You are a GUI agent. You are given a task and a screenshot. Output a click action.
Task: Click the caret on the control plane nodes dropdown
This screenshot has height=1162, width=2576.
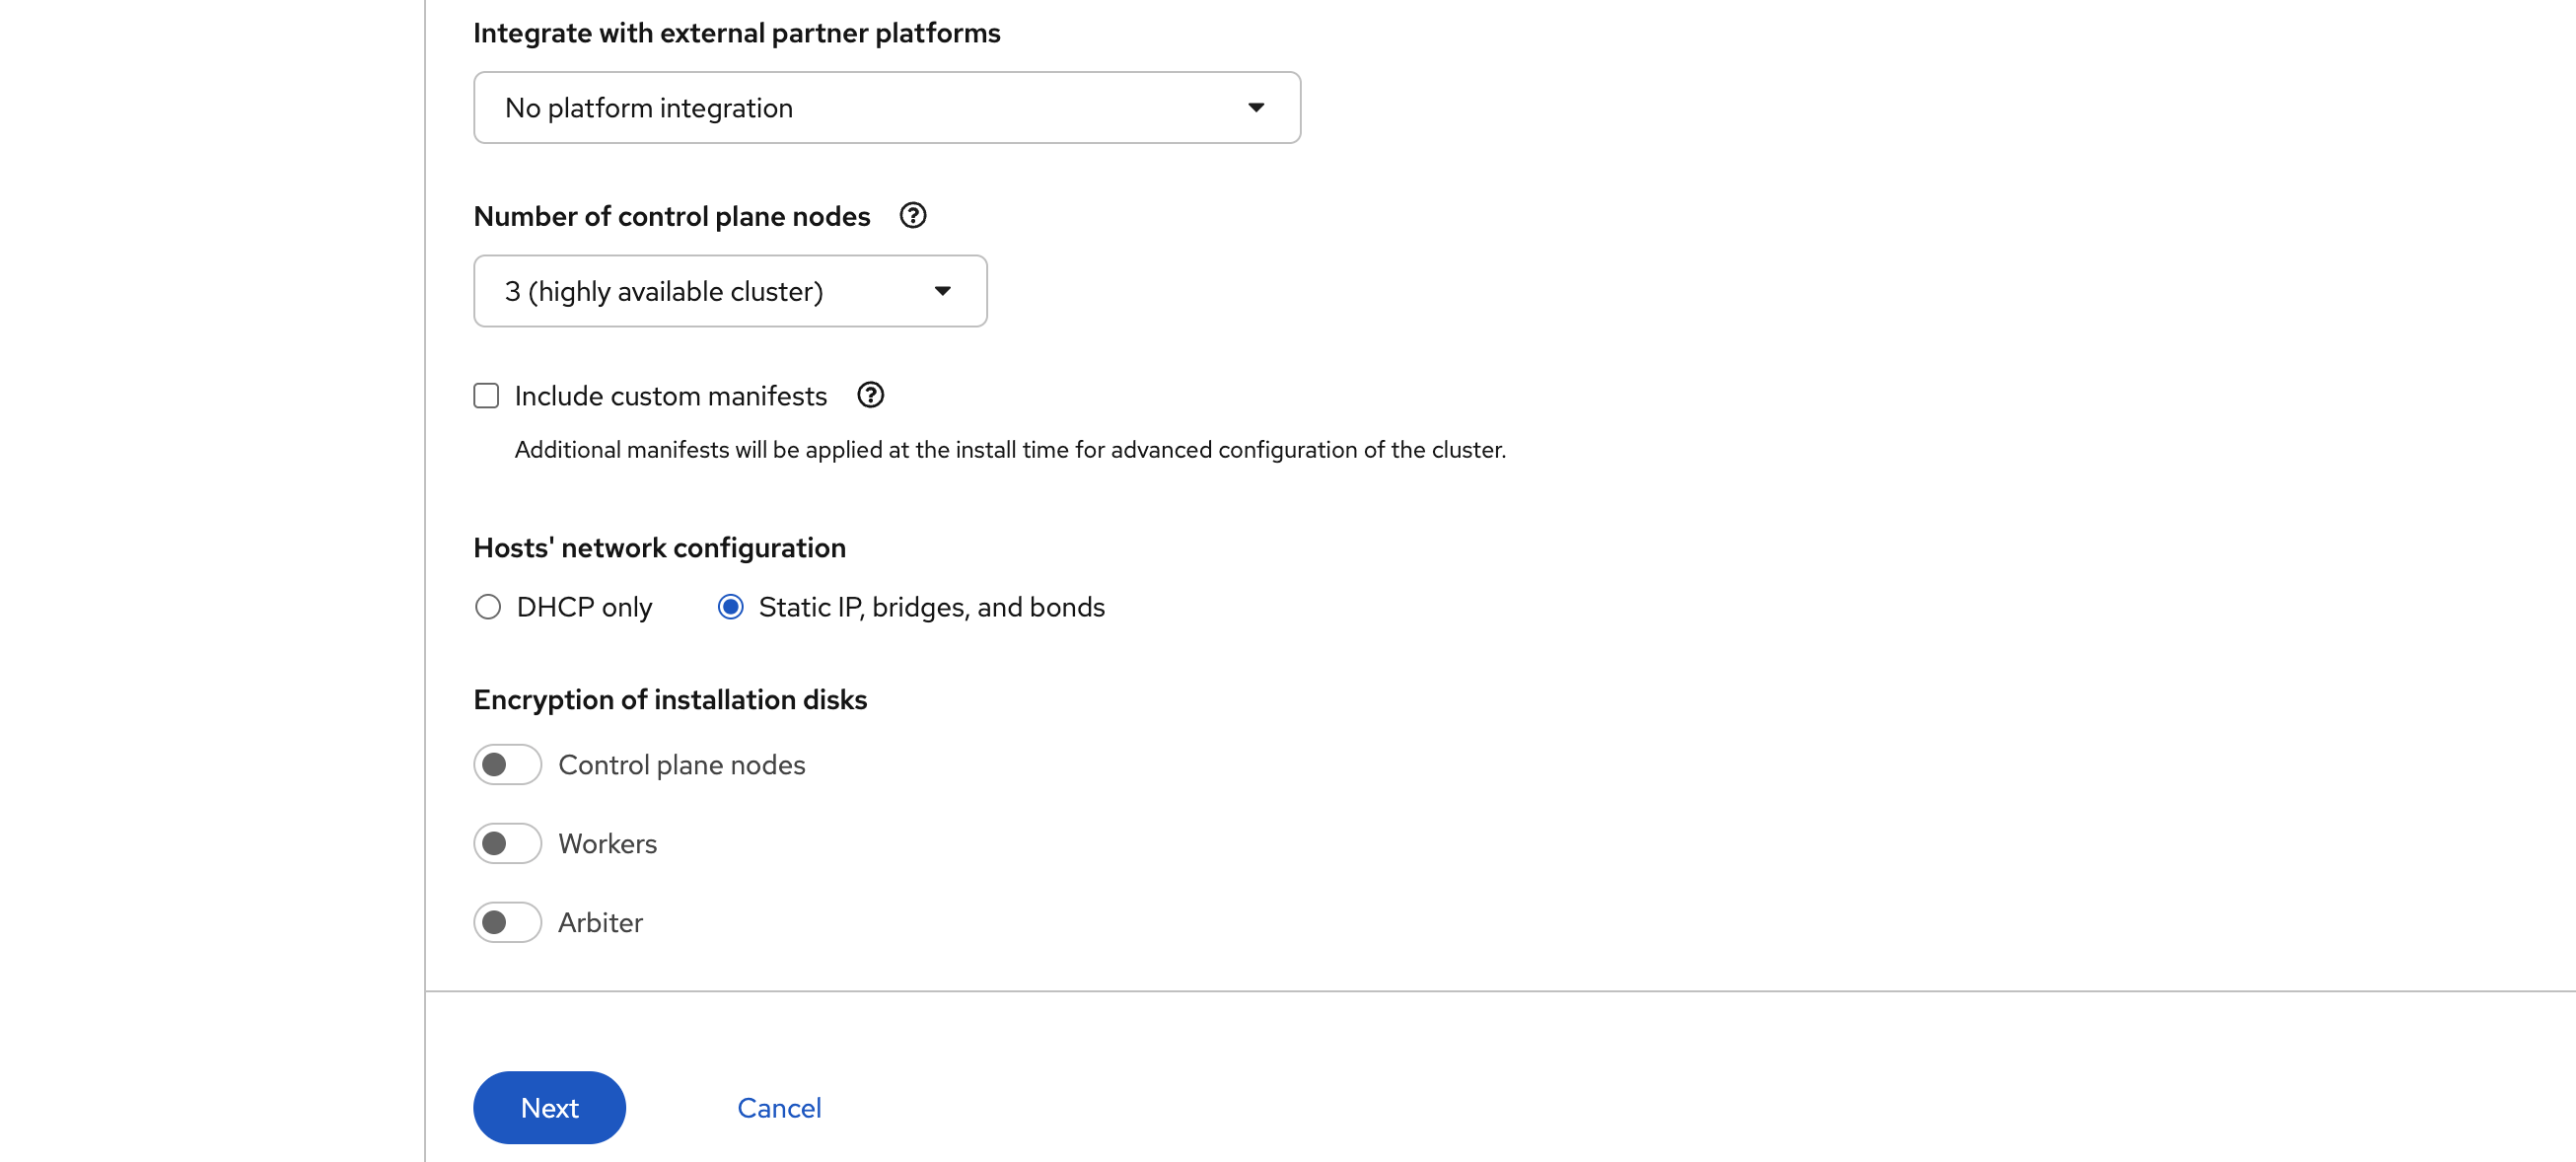click(x=944, y=291)
